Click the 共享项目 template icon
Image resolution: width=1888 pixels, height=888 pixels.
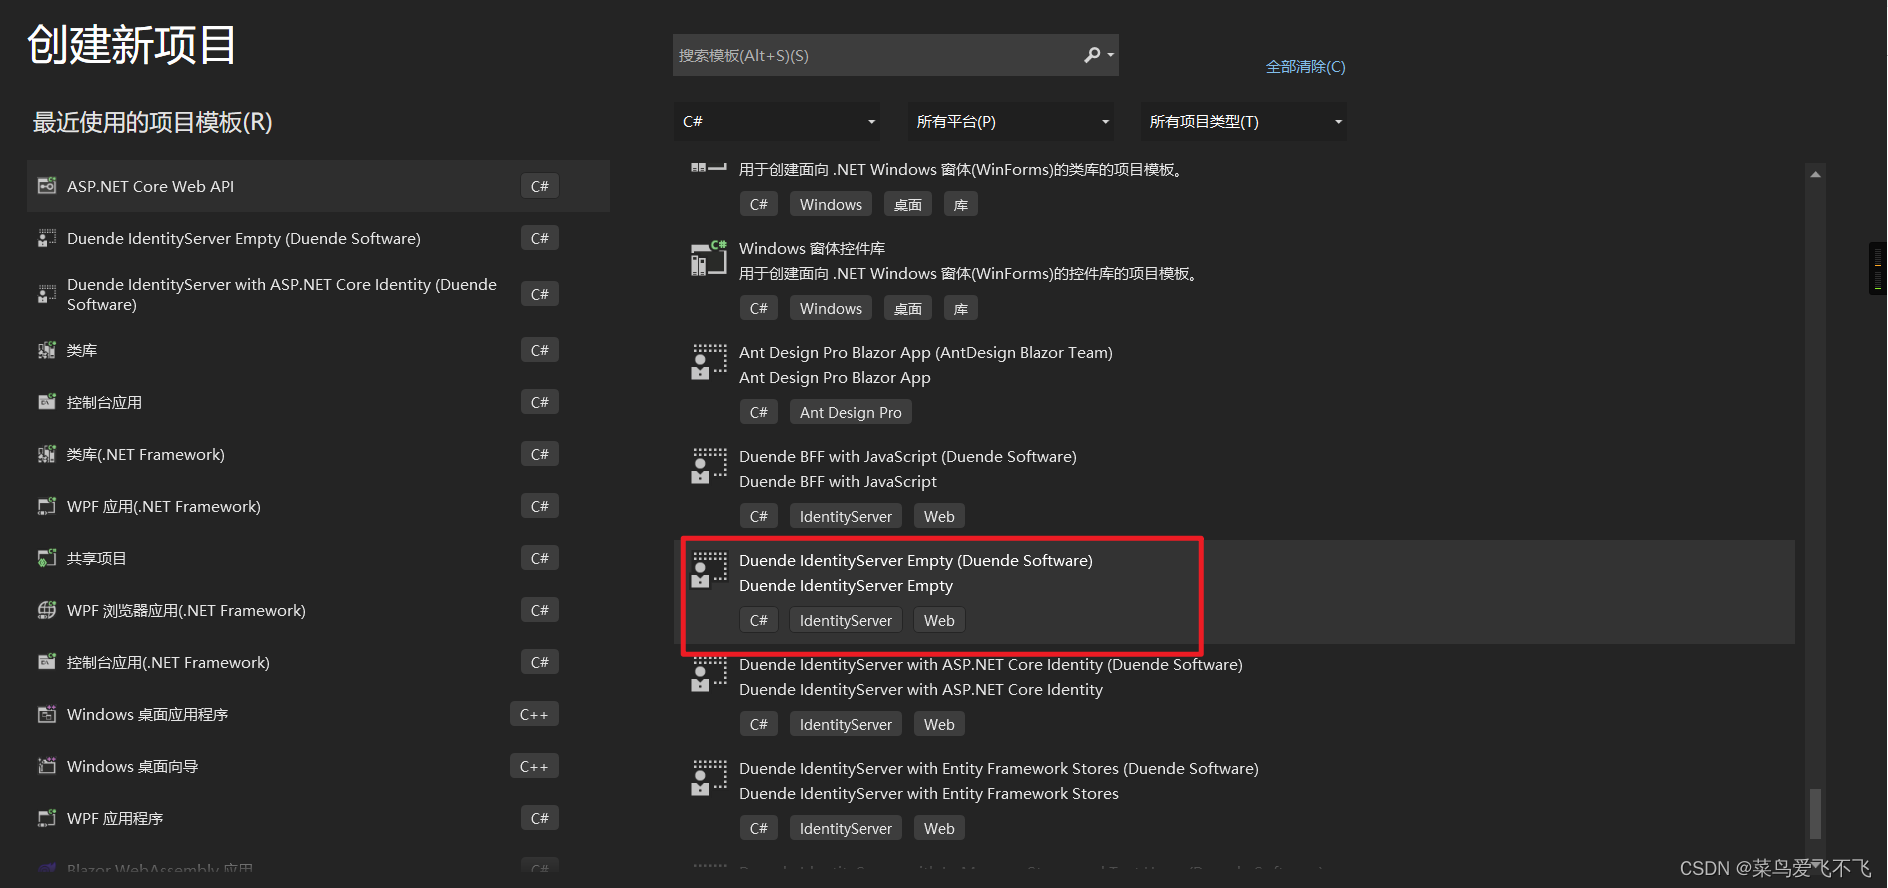46,558
